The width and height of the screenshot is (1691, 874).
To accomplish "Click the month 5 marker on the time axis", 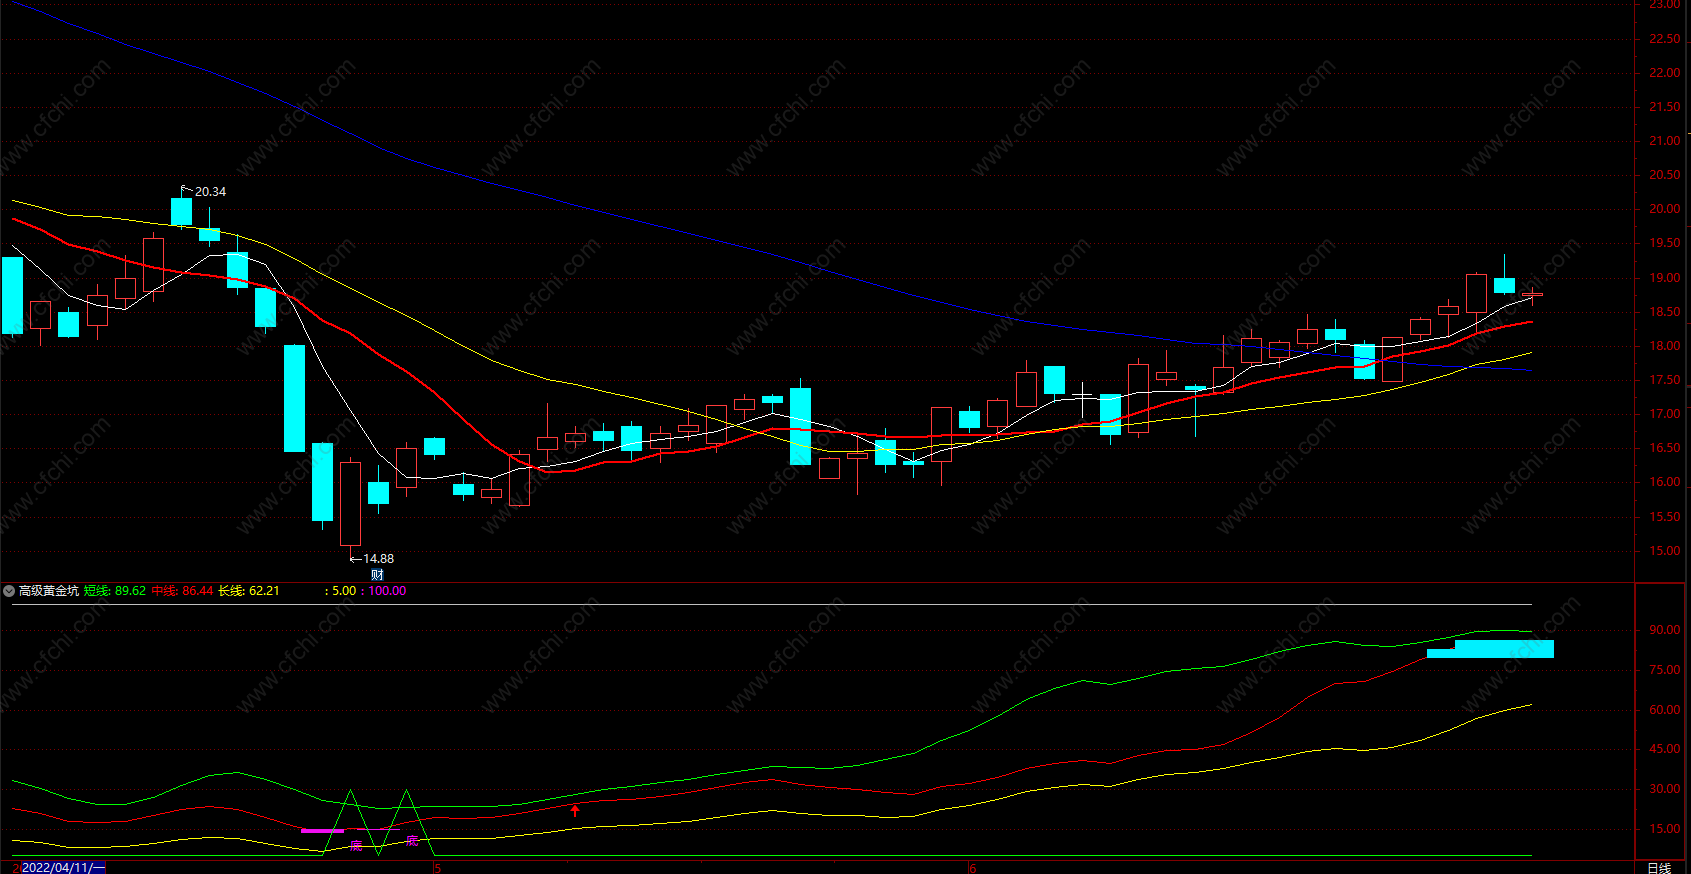I will 437,868.
